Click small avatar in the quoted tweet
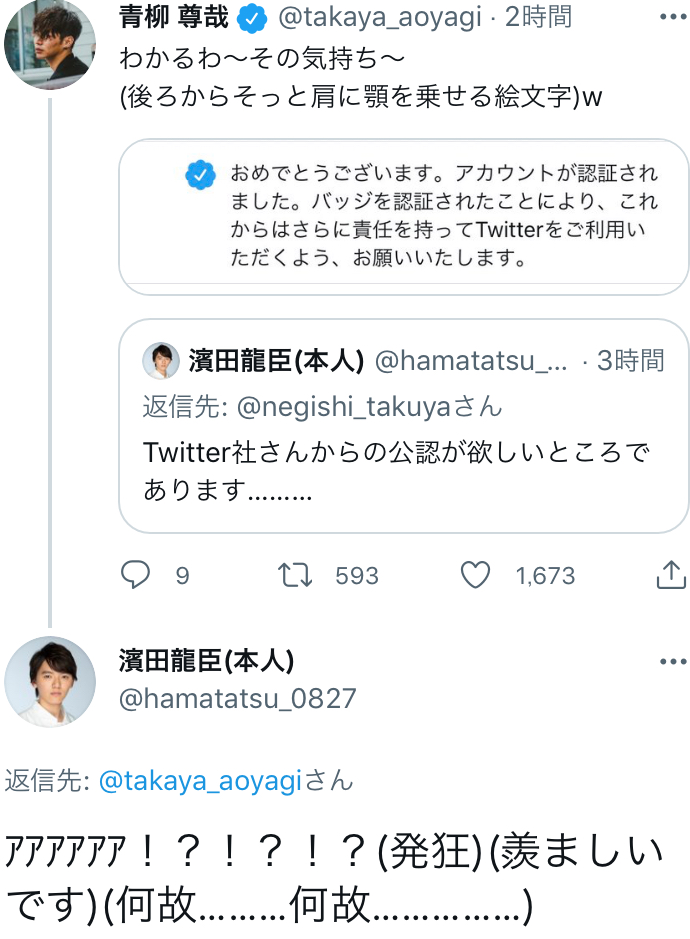Screen dimensions: 690x939 [x=161, y=361]
